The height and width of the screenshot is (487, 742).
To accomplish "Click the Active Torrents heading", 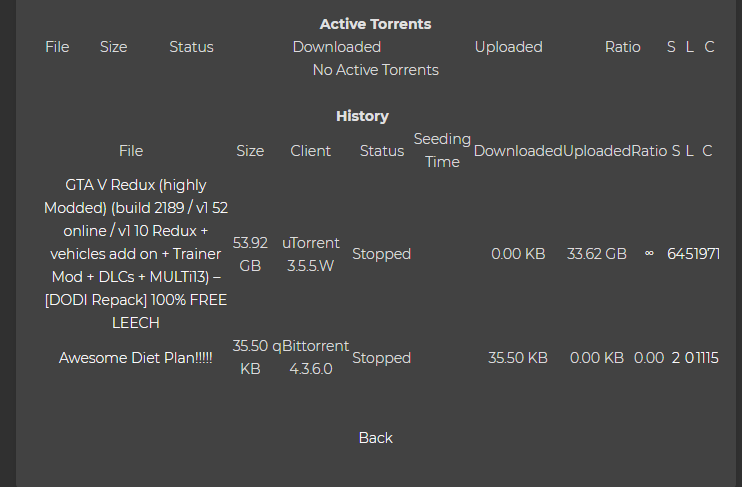I will pyautogui.click(x=375, y=24).
